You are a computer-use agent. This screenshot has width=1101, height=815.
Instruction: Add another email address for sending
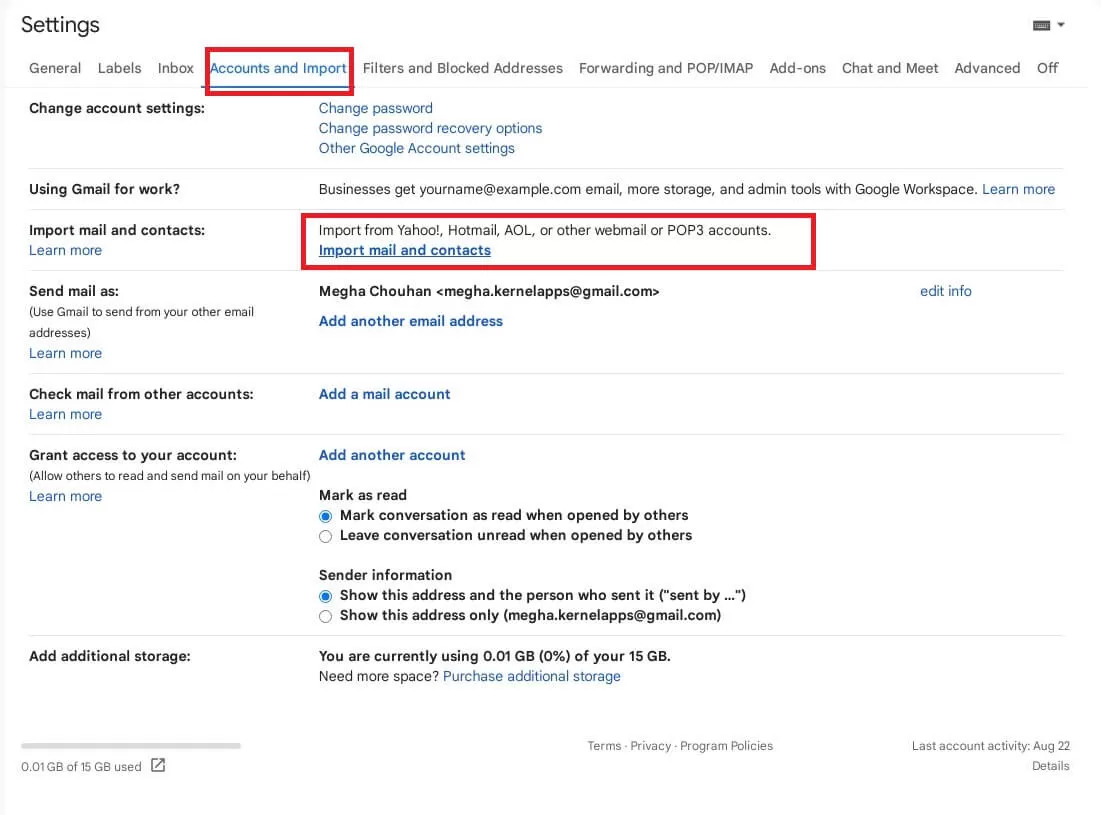pos(410,321)
